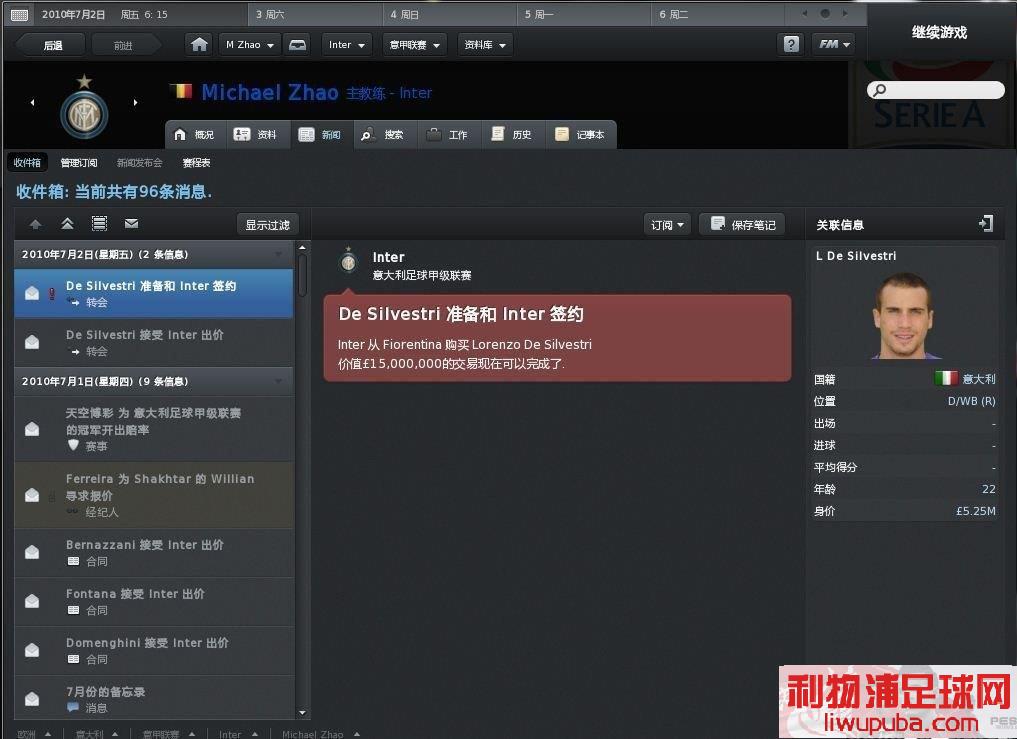Open the help question mark icon
The image size is (1017, 739).
791,44
